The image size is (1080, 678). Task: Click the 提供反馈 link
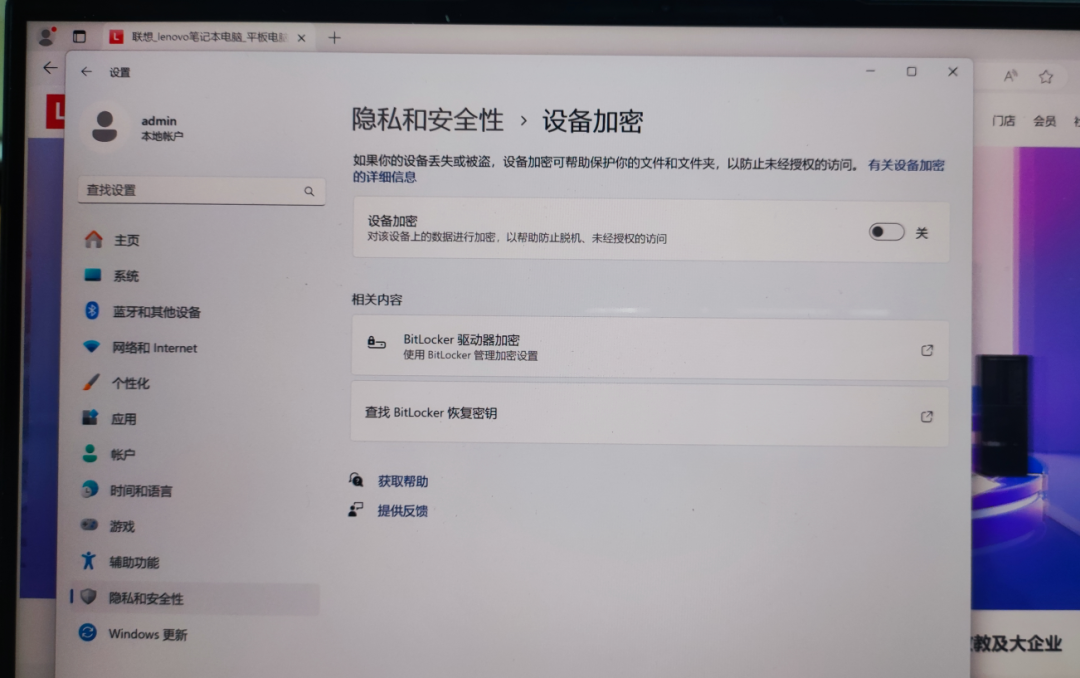[x=402, y=511]
